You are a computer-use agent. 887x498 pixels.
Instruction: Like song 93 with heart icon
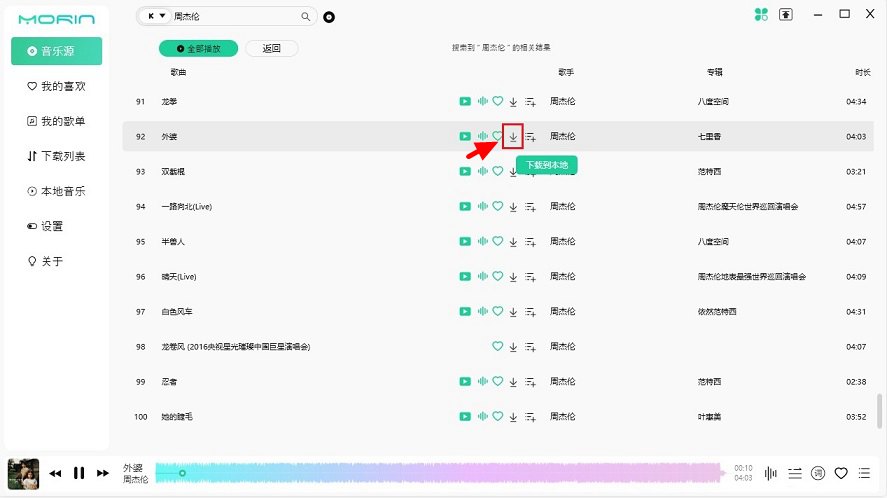497,171
